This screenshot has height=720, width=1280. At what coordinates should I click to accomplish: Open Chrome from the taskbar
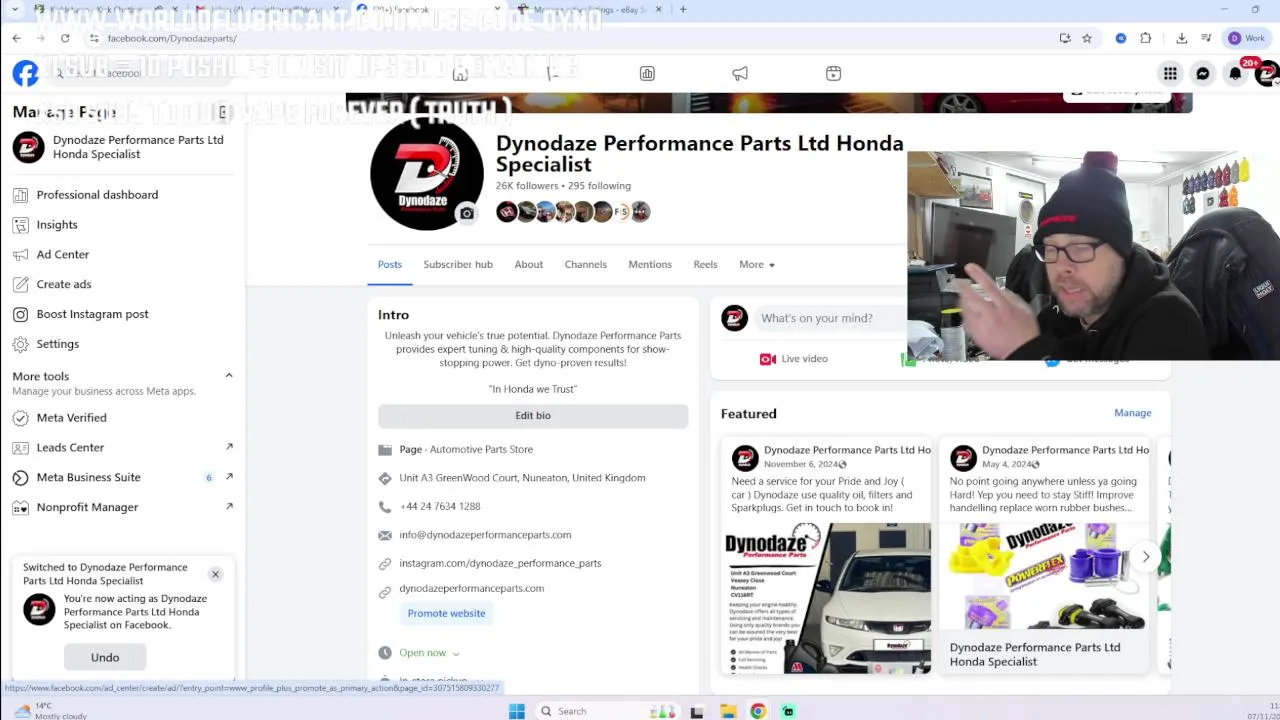pos(758,711)
